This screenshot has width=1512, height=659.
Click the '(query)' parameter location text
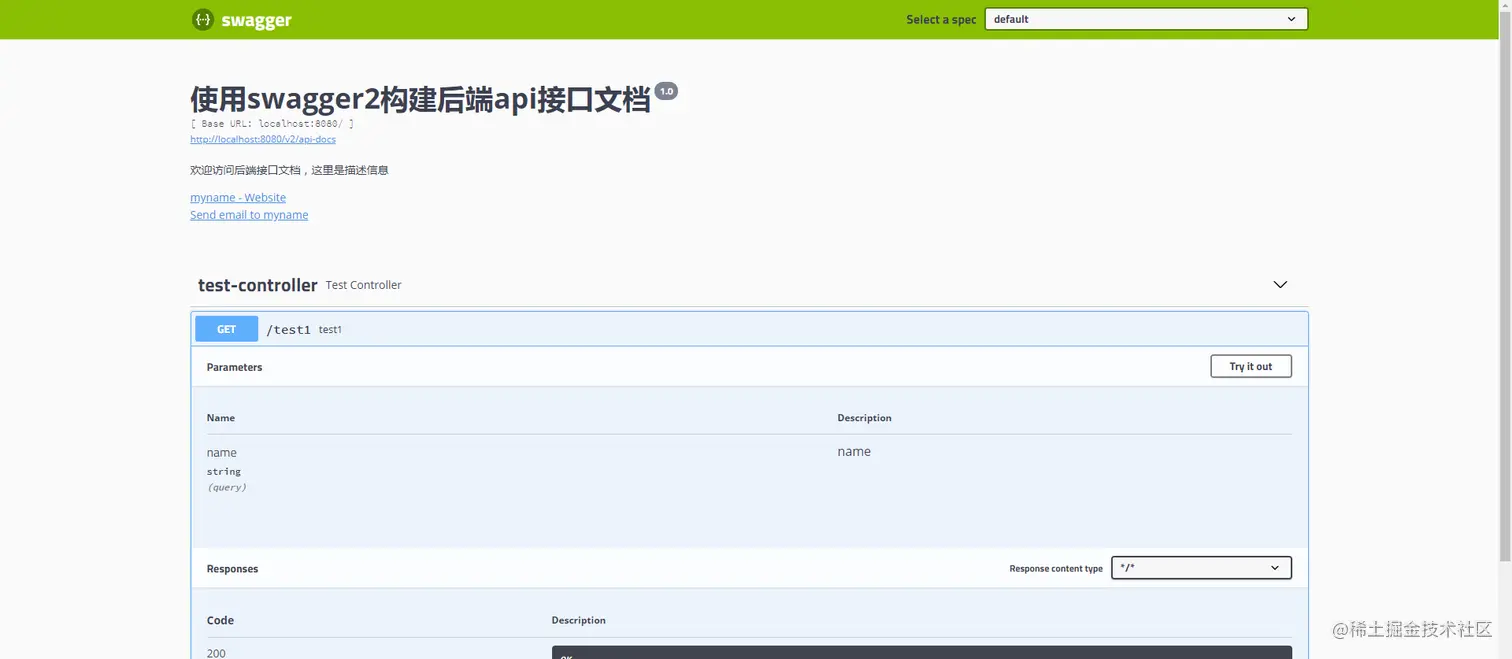227,488
